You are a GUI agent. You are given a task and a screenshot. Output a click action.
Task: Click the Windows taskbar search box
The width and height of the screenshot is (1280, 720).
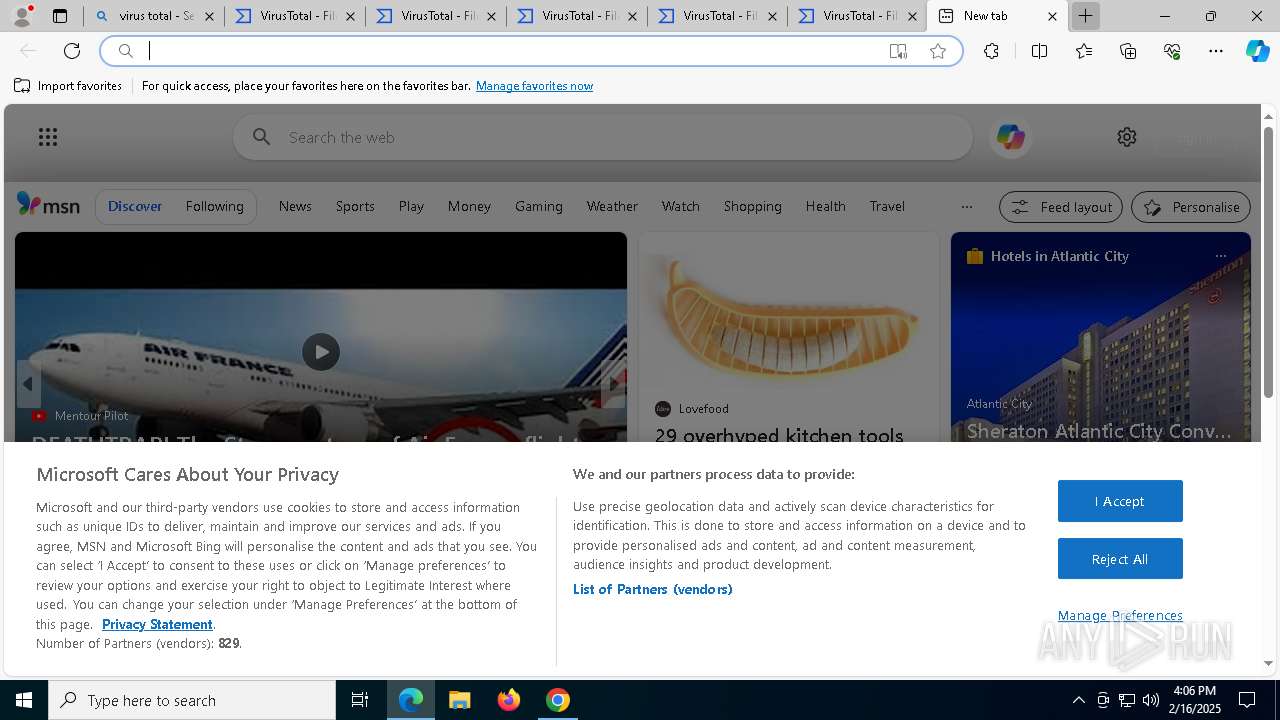point(192,700)
